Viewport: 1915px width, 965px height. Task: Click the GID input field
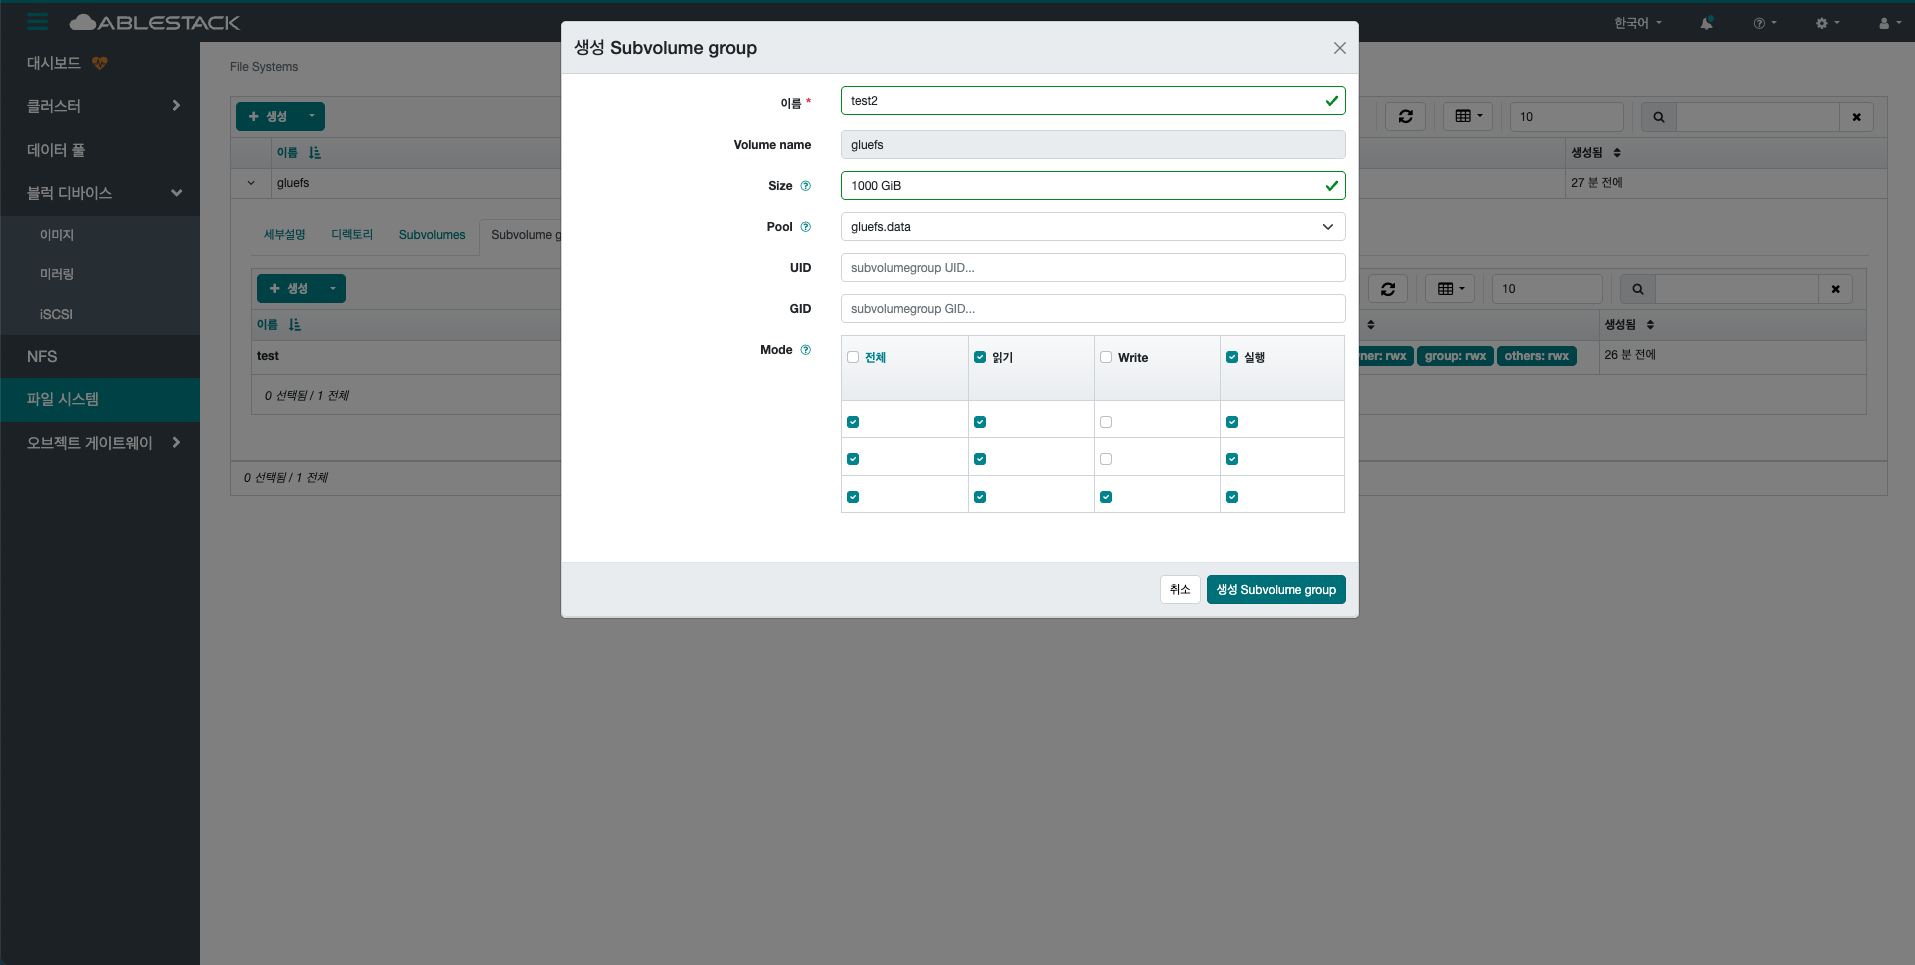(1093, 309)
